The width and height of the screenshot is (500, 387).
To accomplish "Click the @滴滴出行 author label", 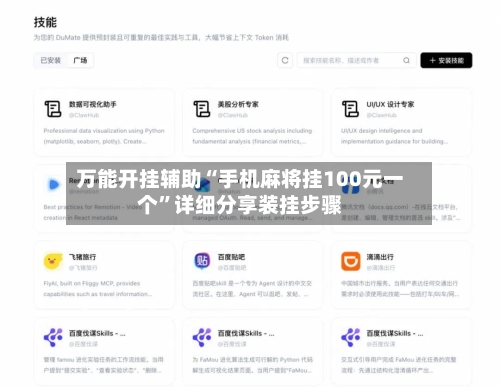I will click(x=381, y=268).
